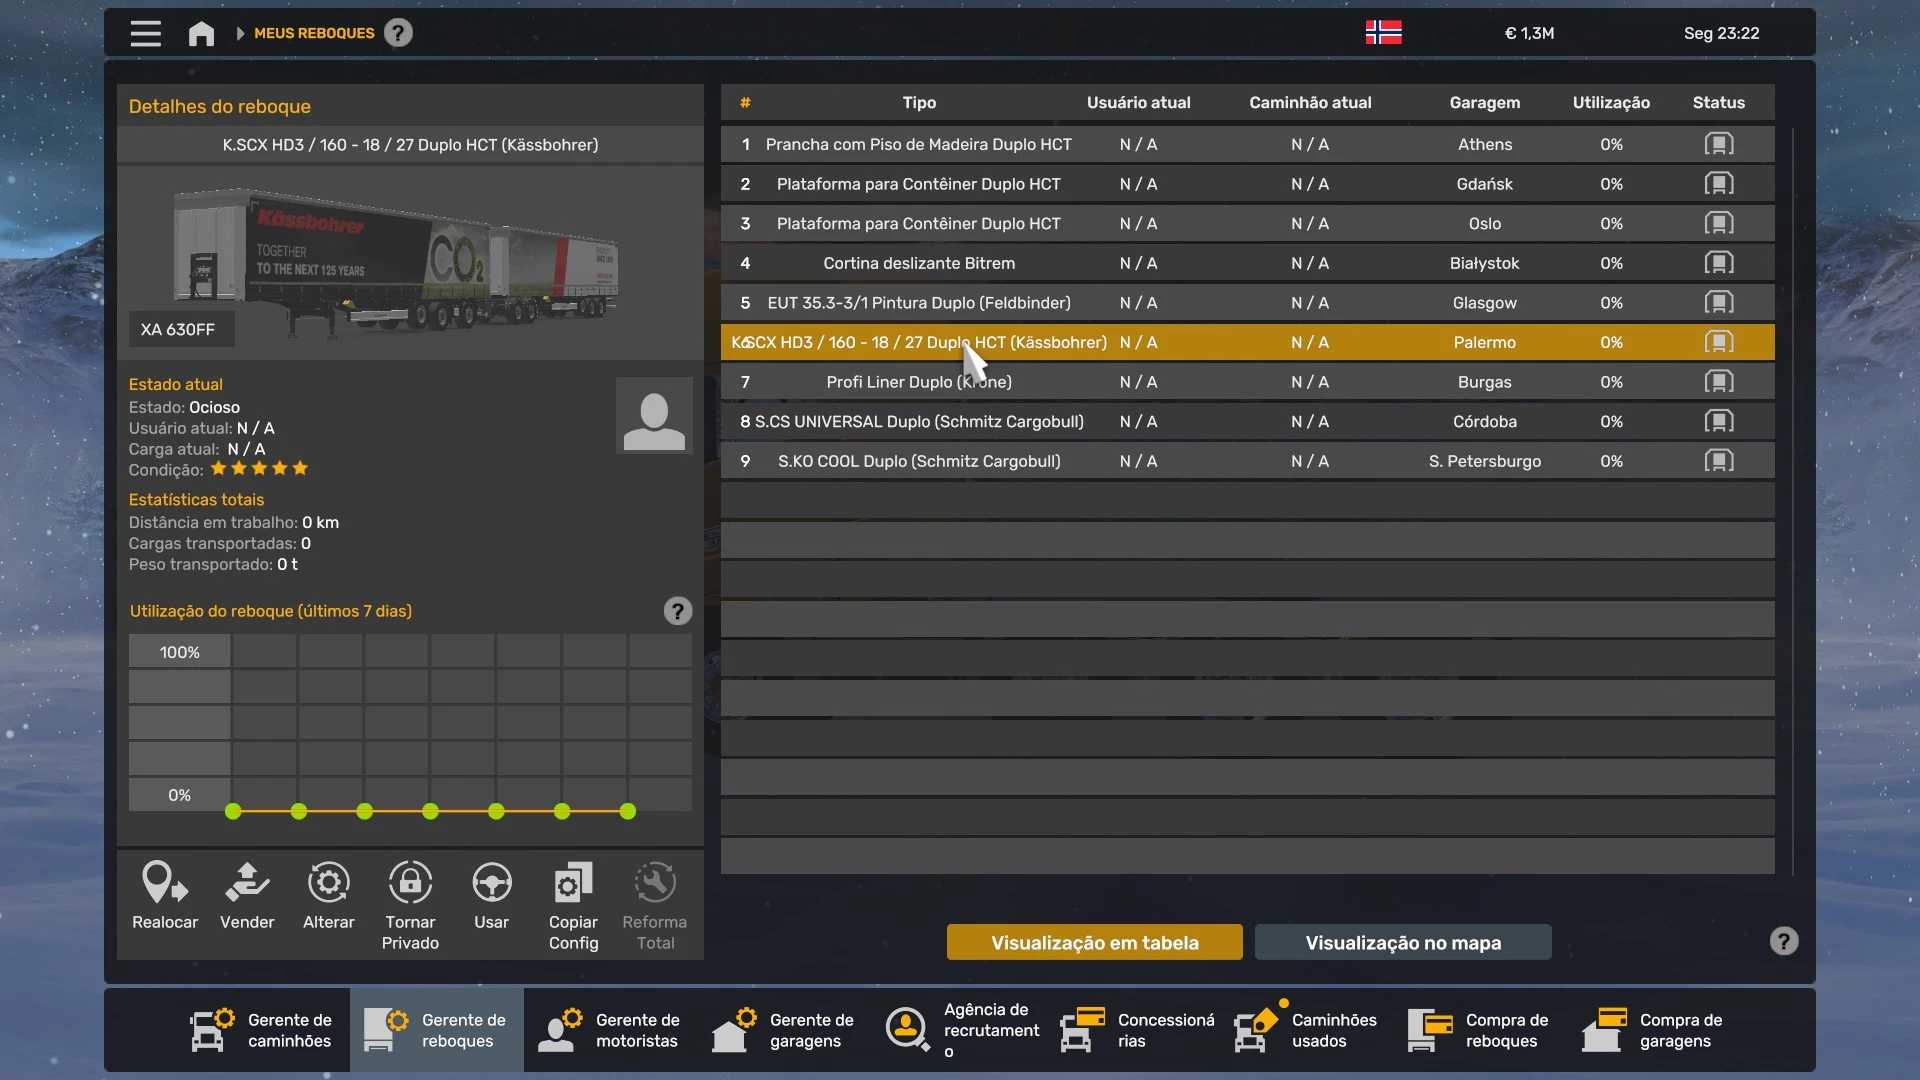Sort table by Garagem column header
The image size is (1920, 1080).
click(1484, 103)
